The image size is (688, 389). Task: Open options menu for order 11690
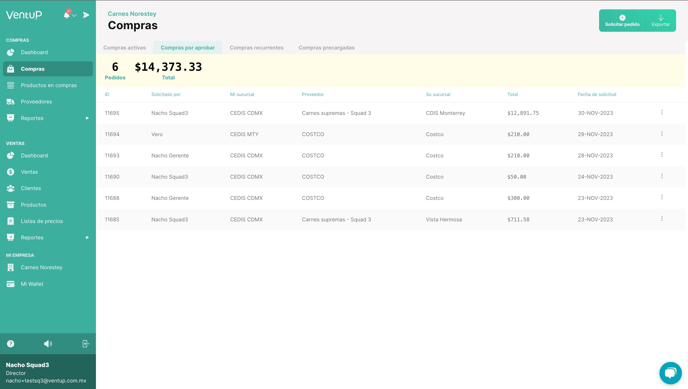pyautogui.click(x=662, y=176)
